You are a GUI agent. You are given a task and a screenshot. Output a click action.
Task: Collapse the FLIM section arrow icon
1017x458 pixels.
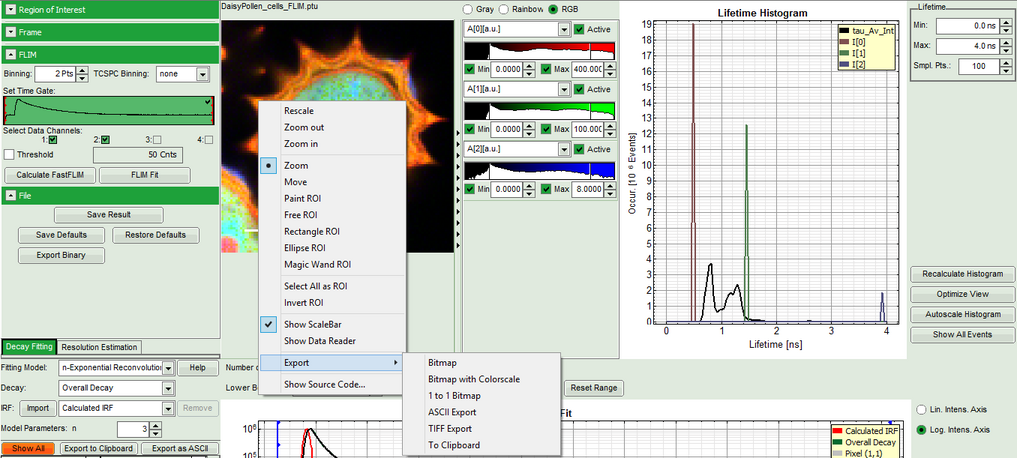pos(10,54)
